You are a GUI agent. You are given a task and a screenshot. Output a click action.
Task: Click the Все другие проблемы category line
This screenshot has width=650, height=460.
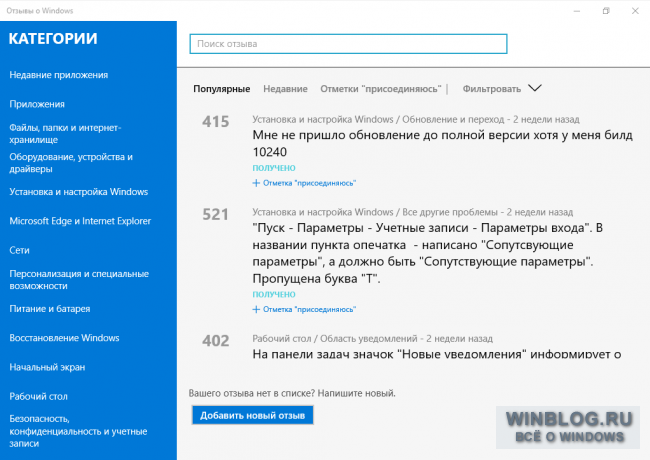[412, 212]
